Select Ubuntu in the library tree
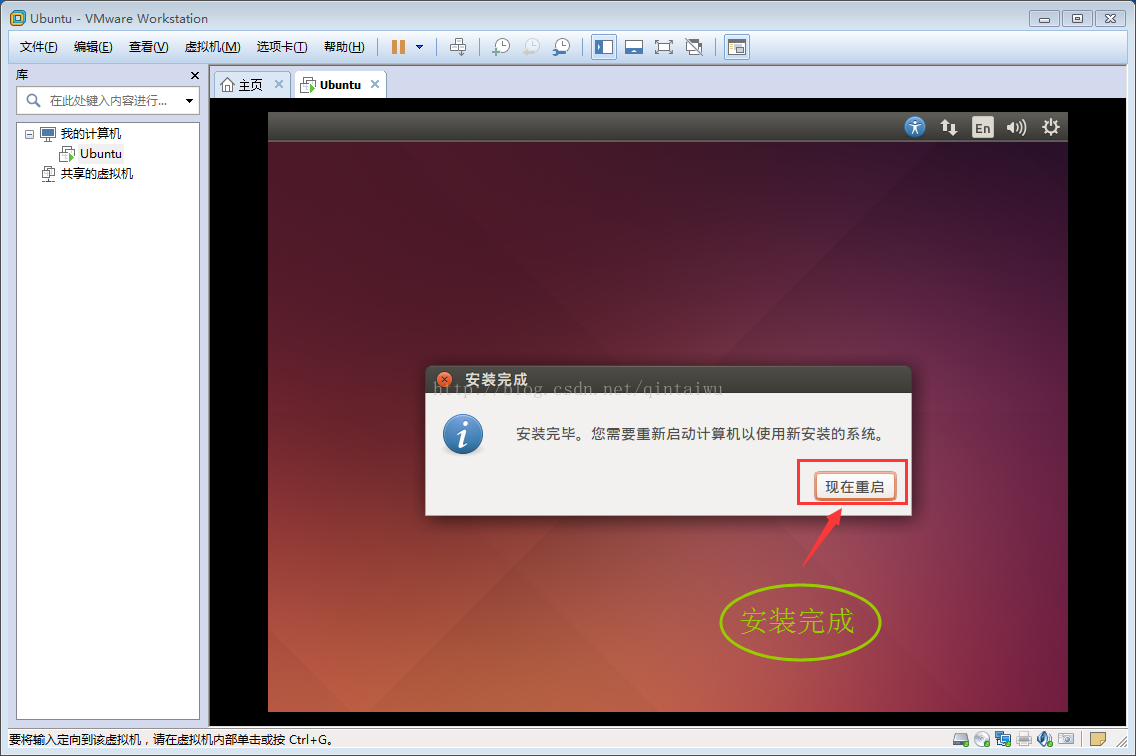The height and width of the screenshot is (756, 1136). (101, 154)
